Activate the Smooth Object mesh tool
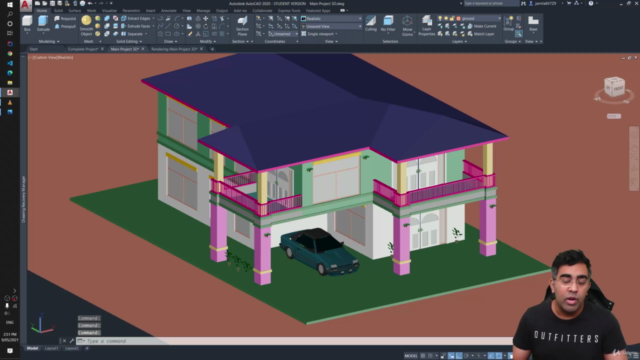 (86, 26)
